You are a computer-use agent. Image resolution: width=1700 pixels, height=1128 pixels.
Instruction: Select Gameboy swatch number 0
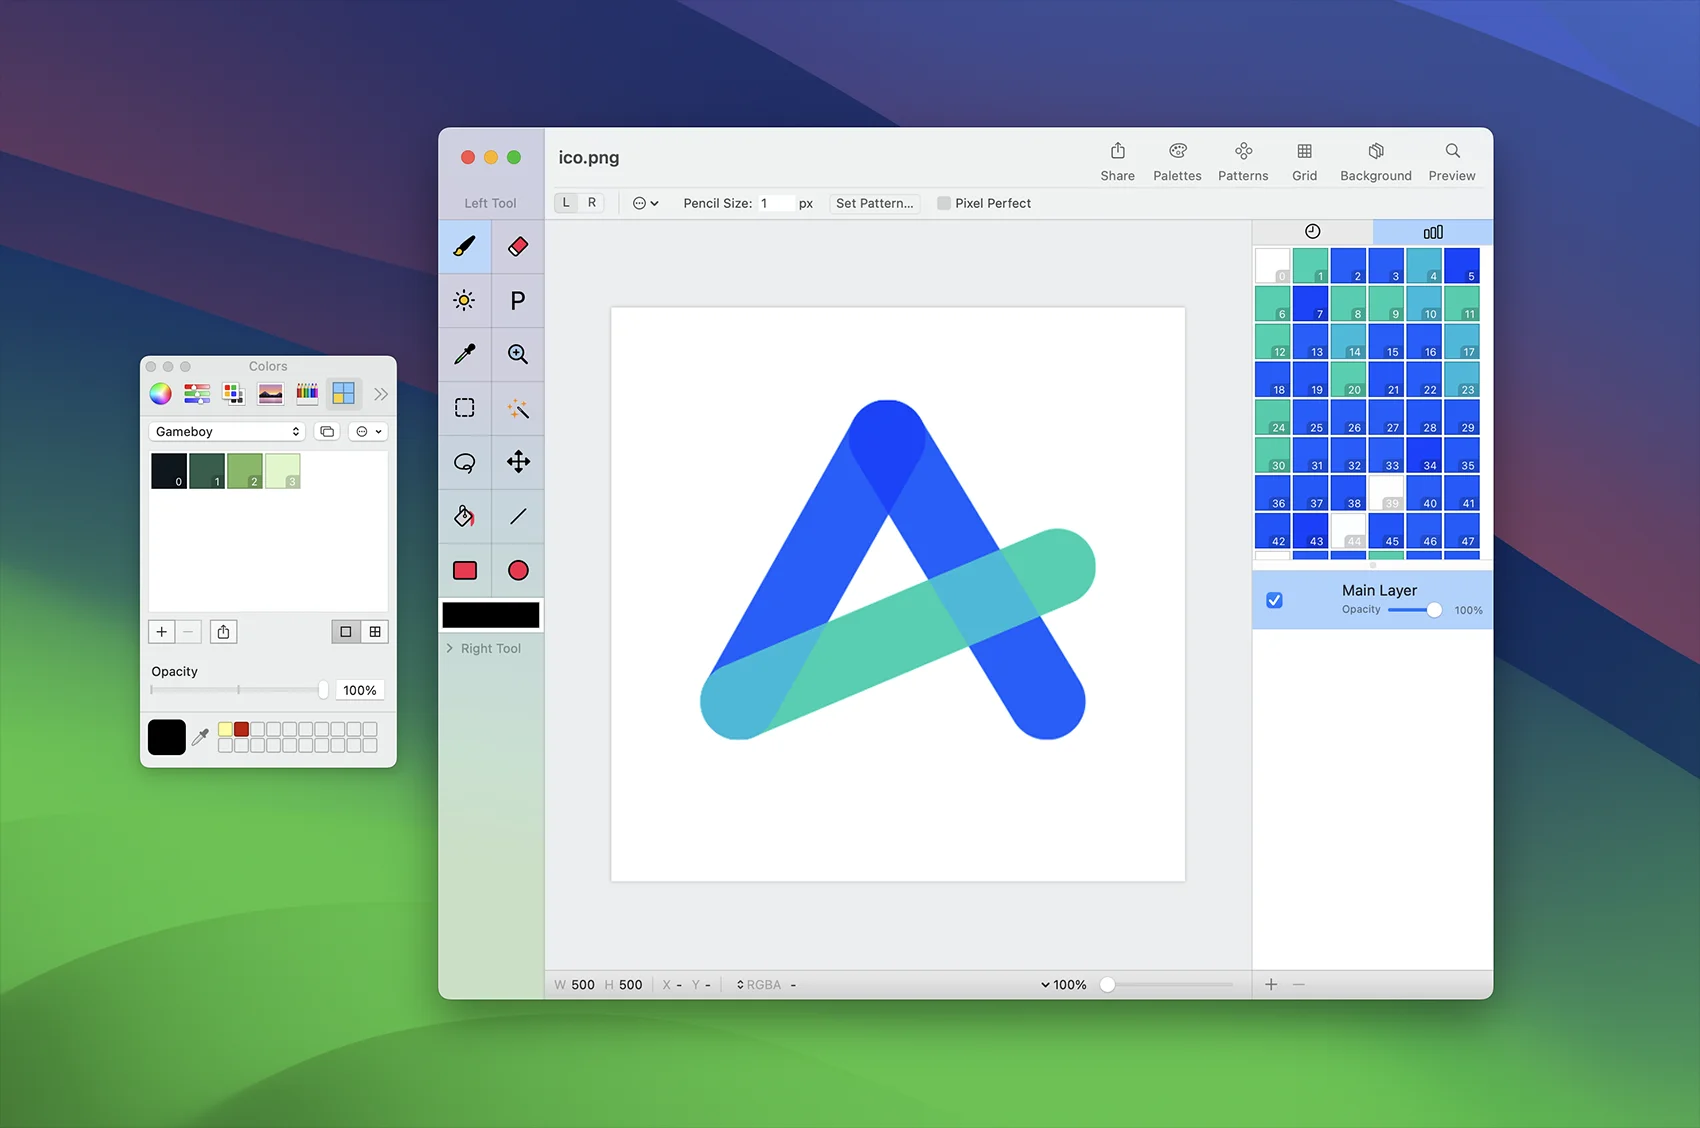tap(169, 471)
